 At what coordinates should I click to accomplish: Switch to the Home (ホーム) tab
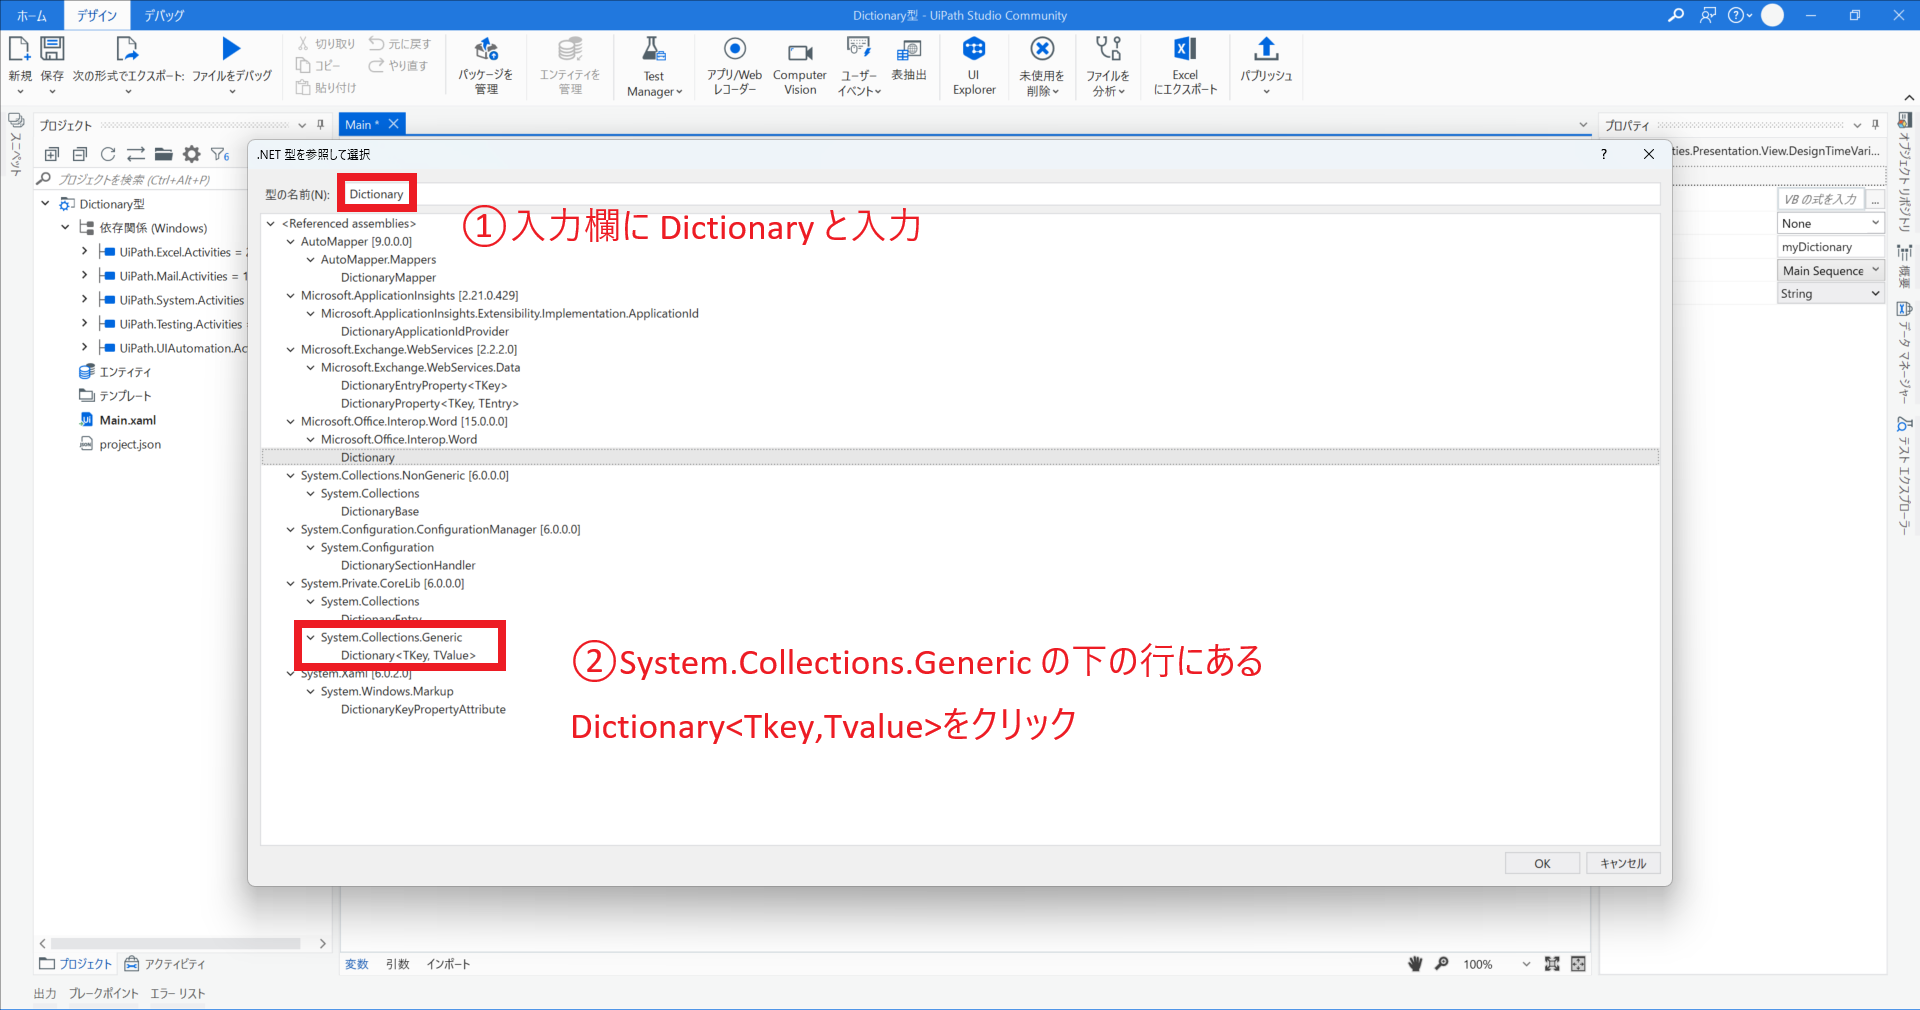coord(32,15)
